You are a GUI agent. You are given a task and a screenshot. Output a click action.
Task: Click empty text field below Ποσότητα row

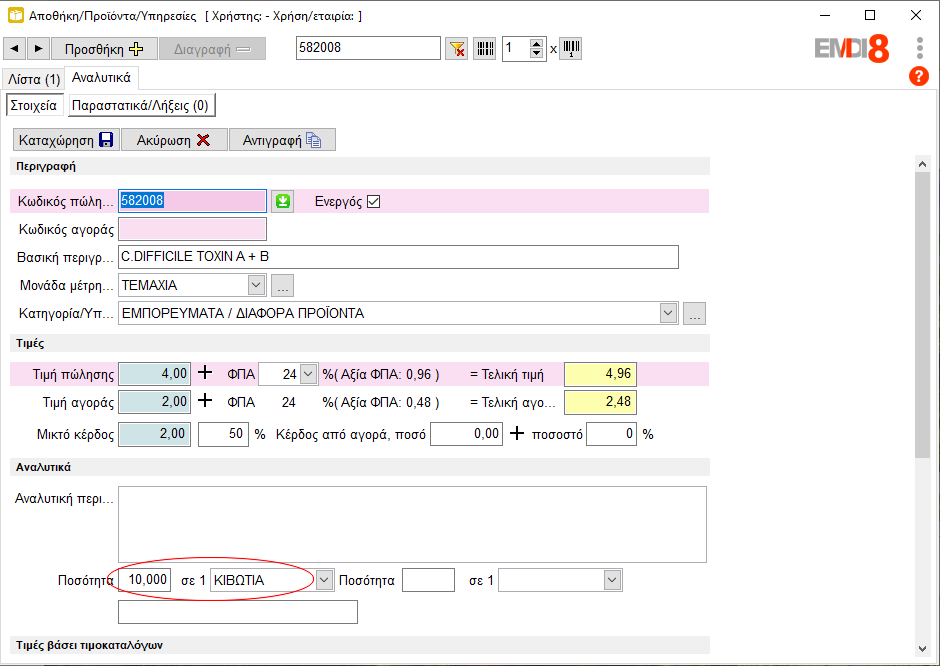[x=238, y=612]
